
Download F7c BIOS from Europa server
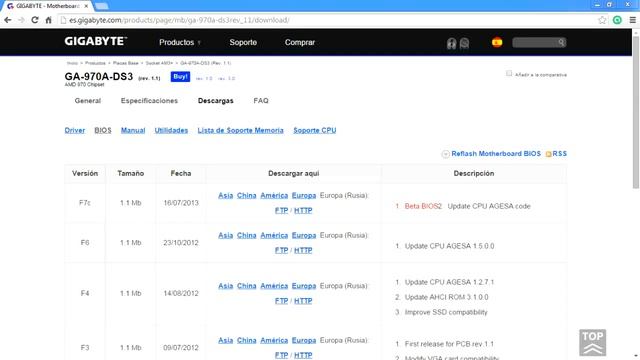[x=304, y=196]
